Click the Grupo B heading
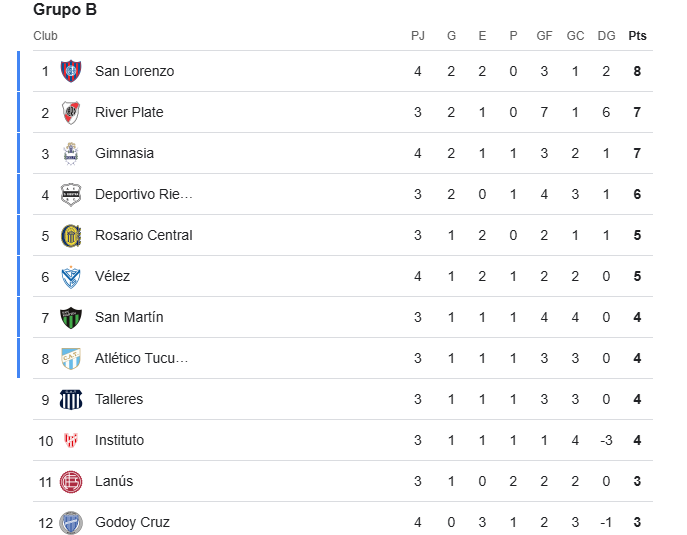The image size is (687, 535). [x=65, y=10]
